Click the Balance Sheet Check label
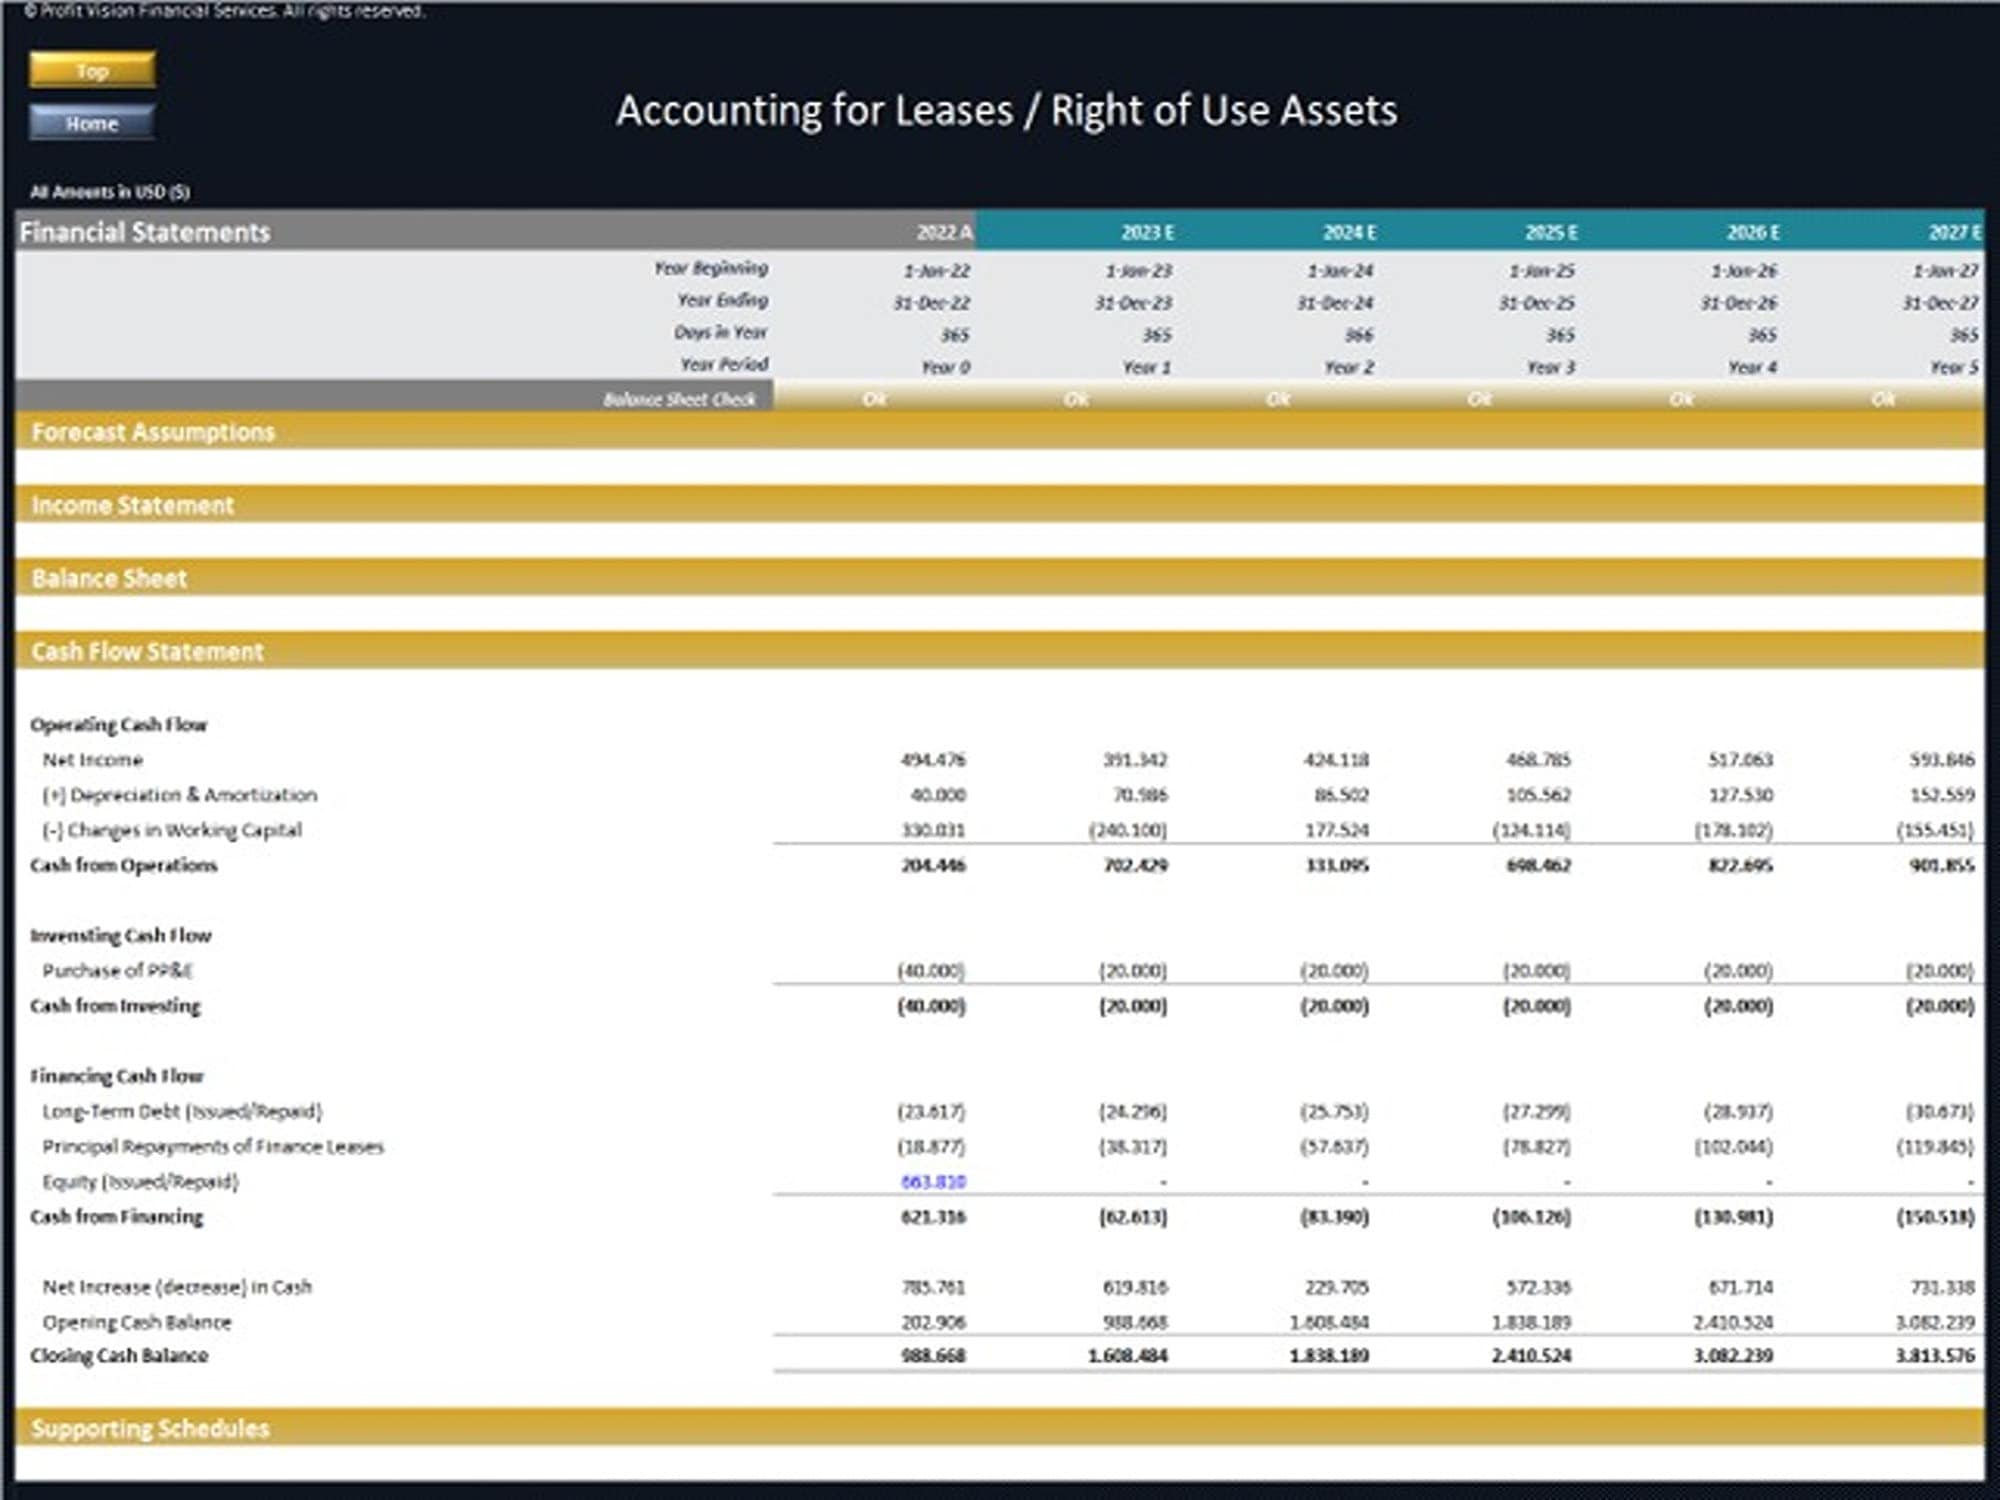This screenshot has height=1500, width=2000. pyautogui.click(x=680, y=400)
